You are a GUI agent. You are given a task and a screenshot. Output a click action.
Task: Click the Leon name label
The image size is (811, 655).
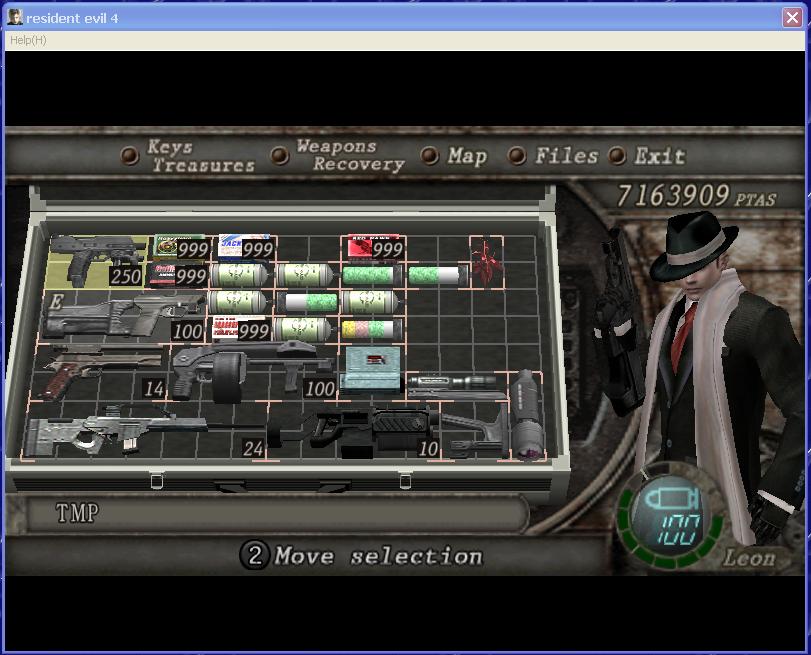pos(749,558)
